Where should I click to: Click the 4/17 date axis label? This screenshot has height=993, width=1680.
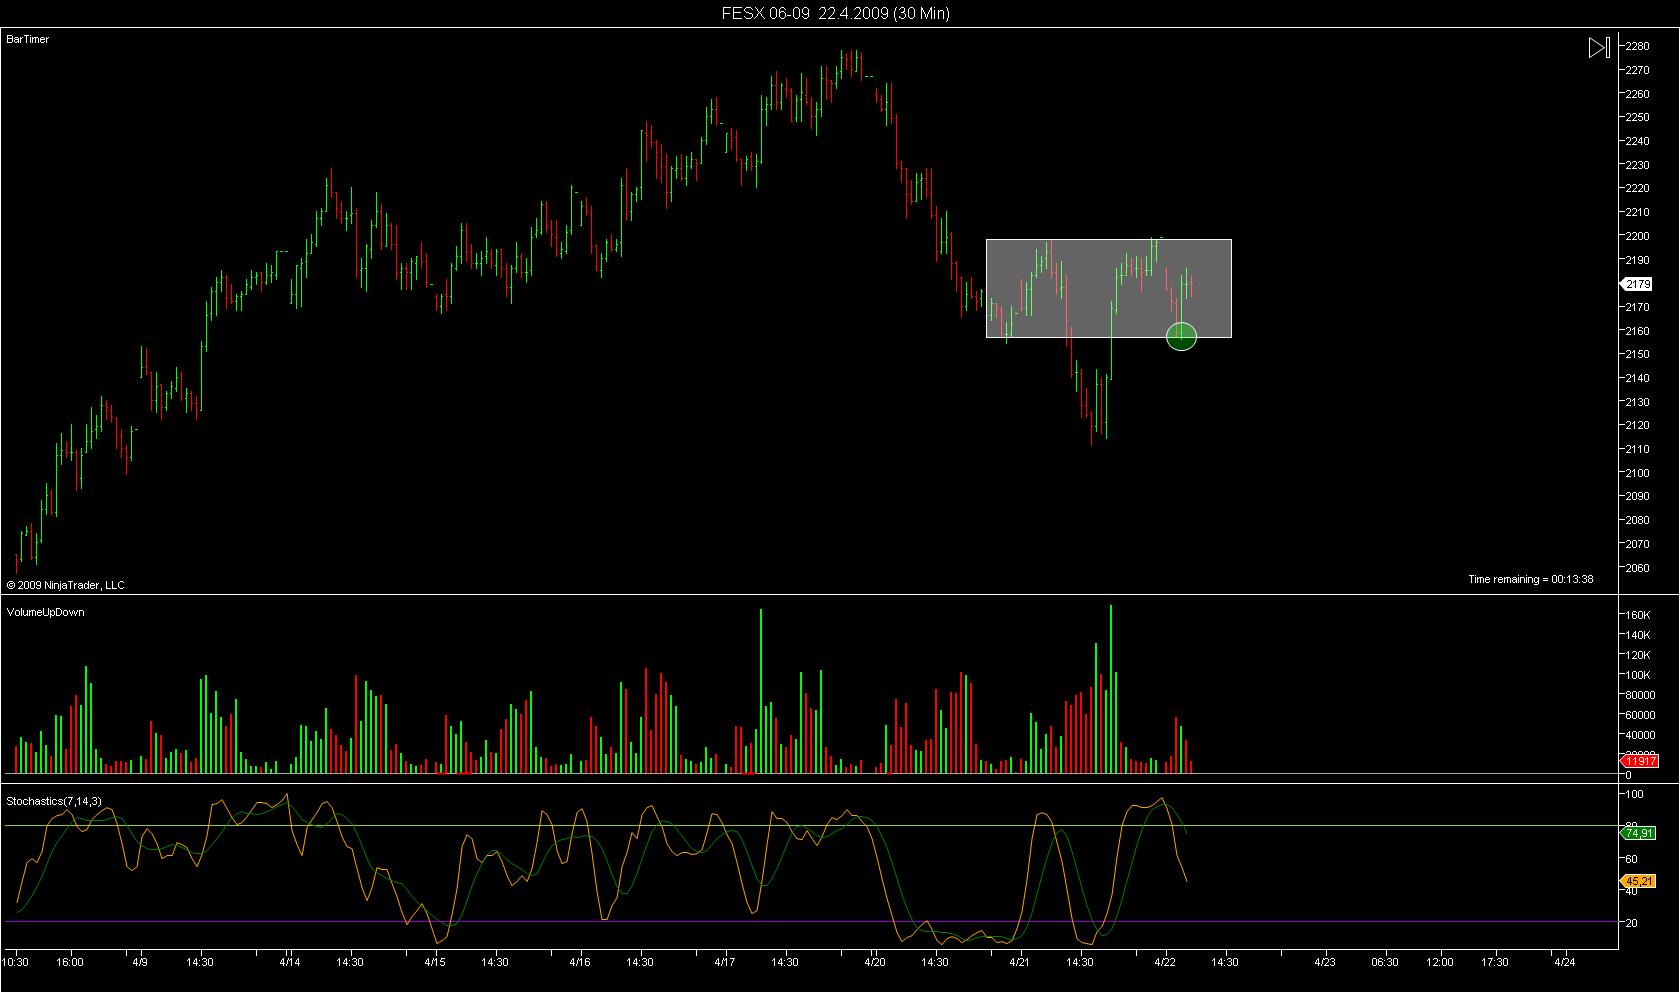tap(725, 962)
